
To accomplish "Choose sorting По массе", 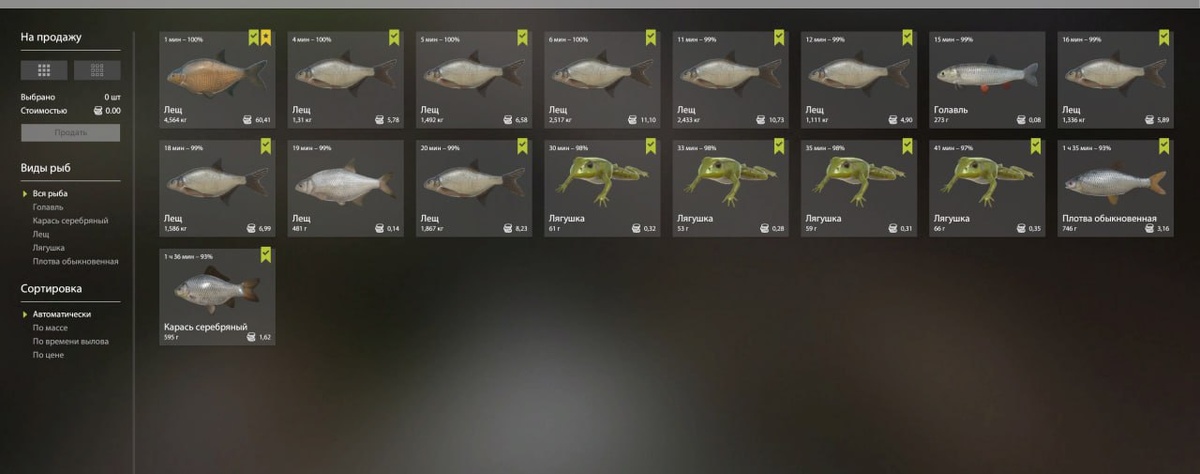I will [x=50, y=327].
